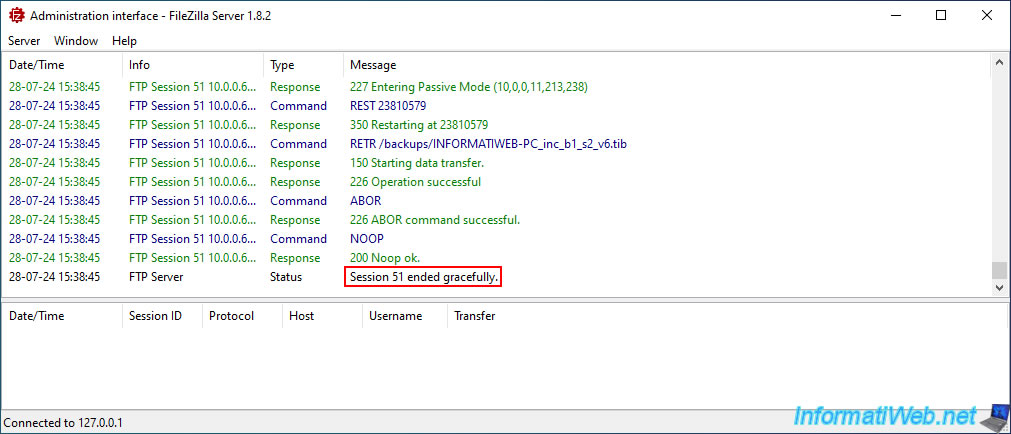The image size is (1011, 434).
Task: Click the Protocol column header
Action: (242, 316)
